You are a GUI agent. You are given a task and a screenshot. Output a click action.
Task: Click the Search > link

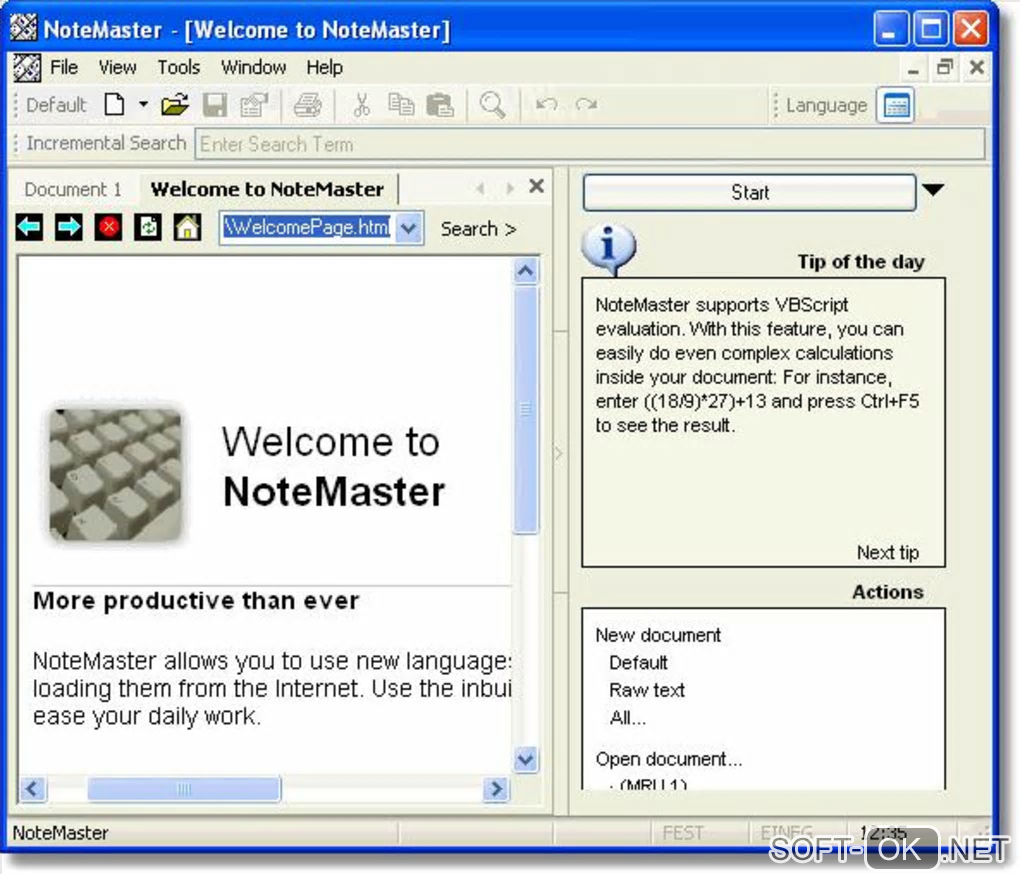click(x=478, y=229)
